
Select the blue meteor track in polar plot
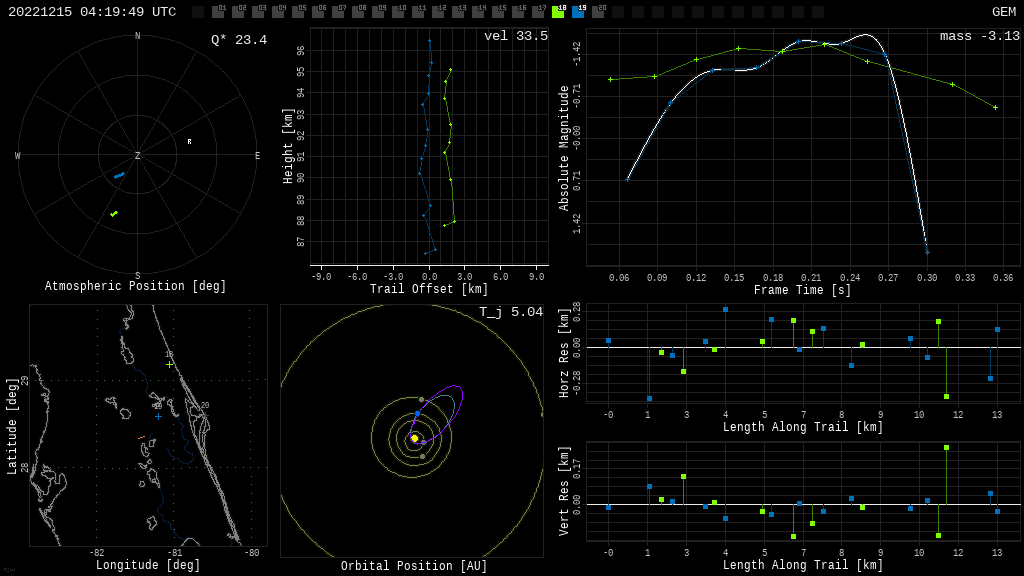pos(119,176)
